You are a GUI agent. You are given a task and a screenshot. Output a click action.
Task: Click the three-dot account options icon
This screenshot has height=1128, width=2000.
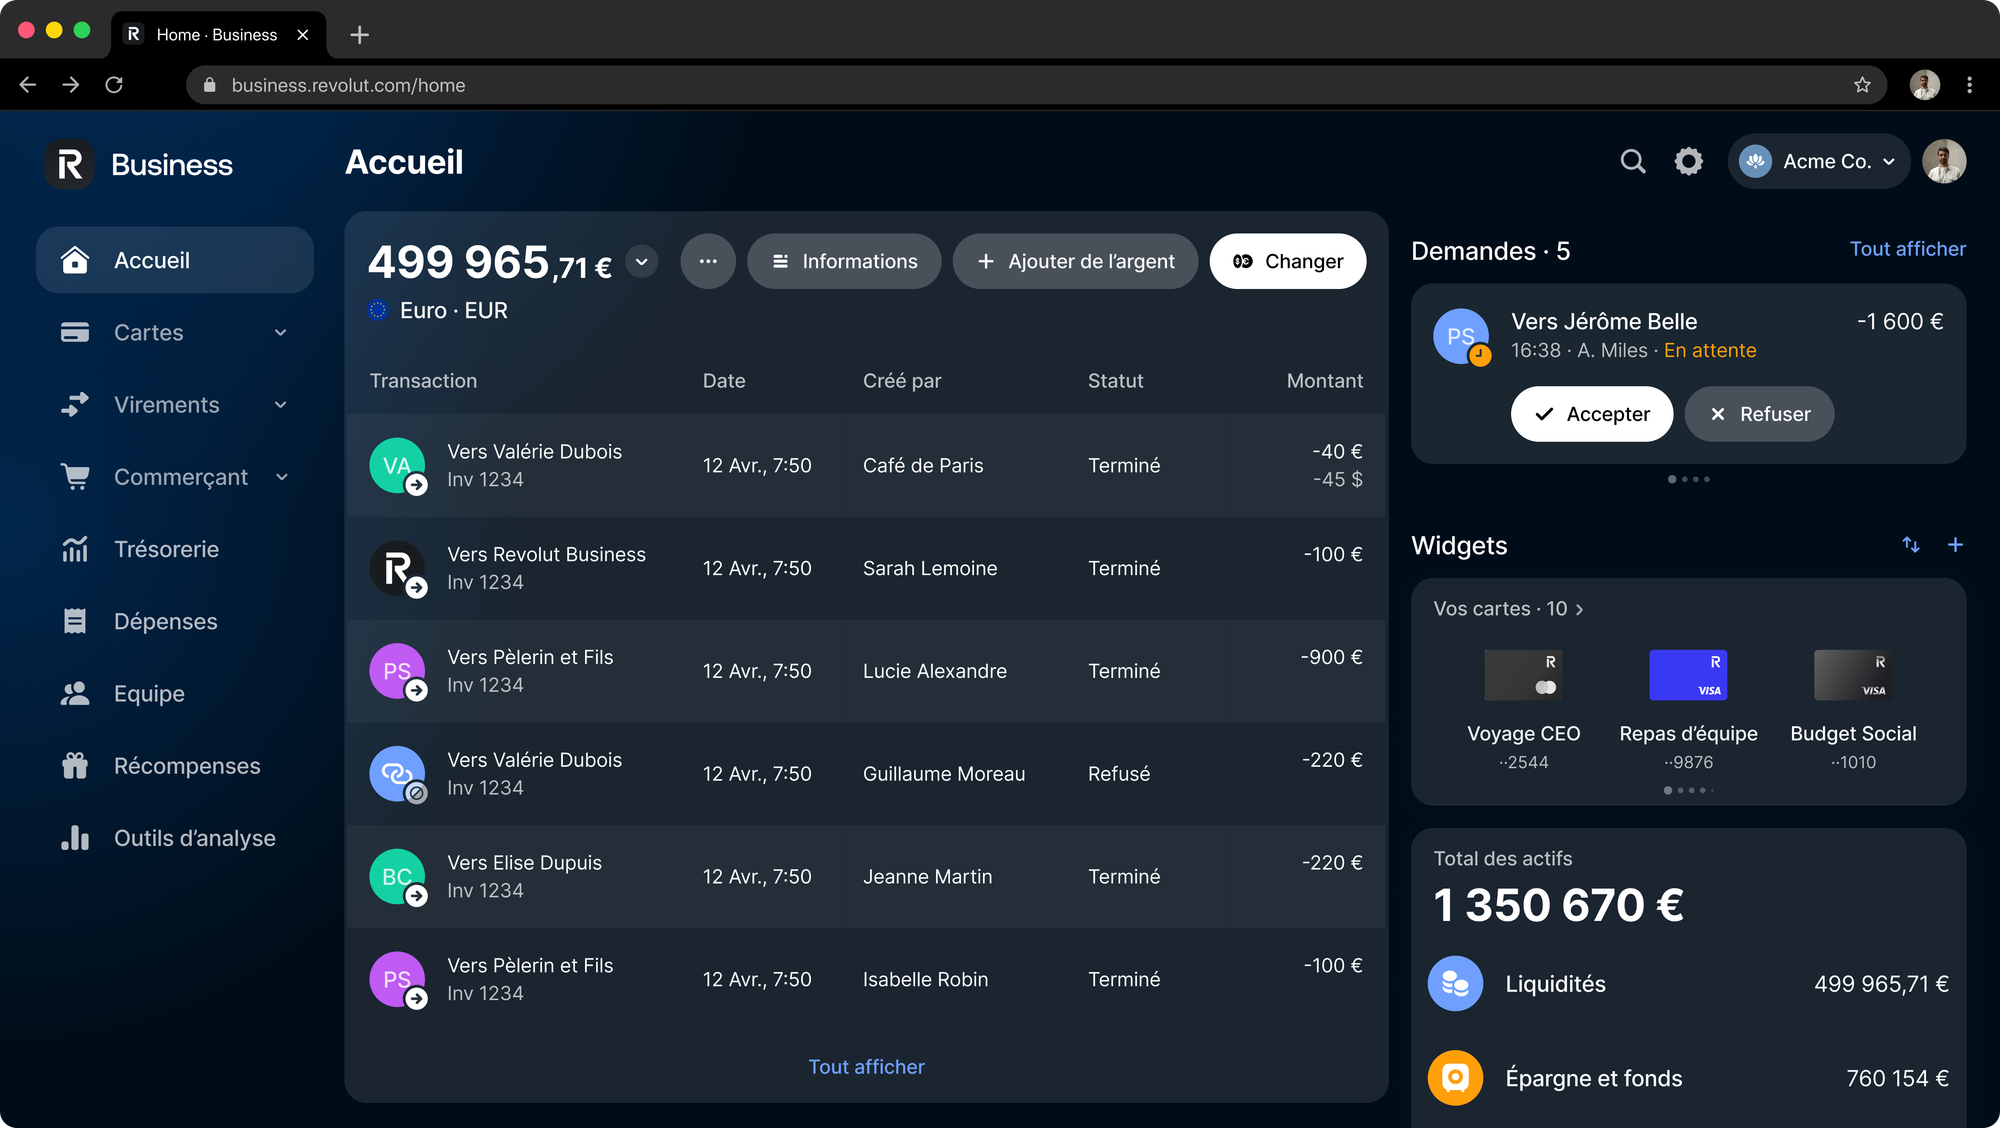point(708,261)
